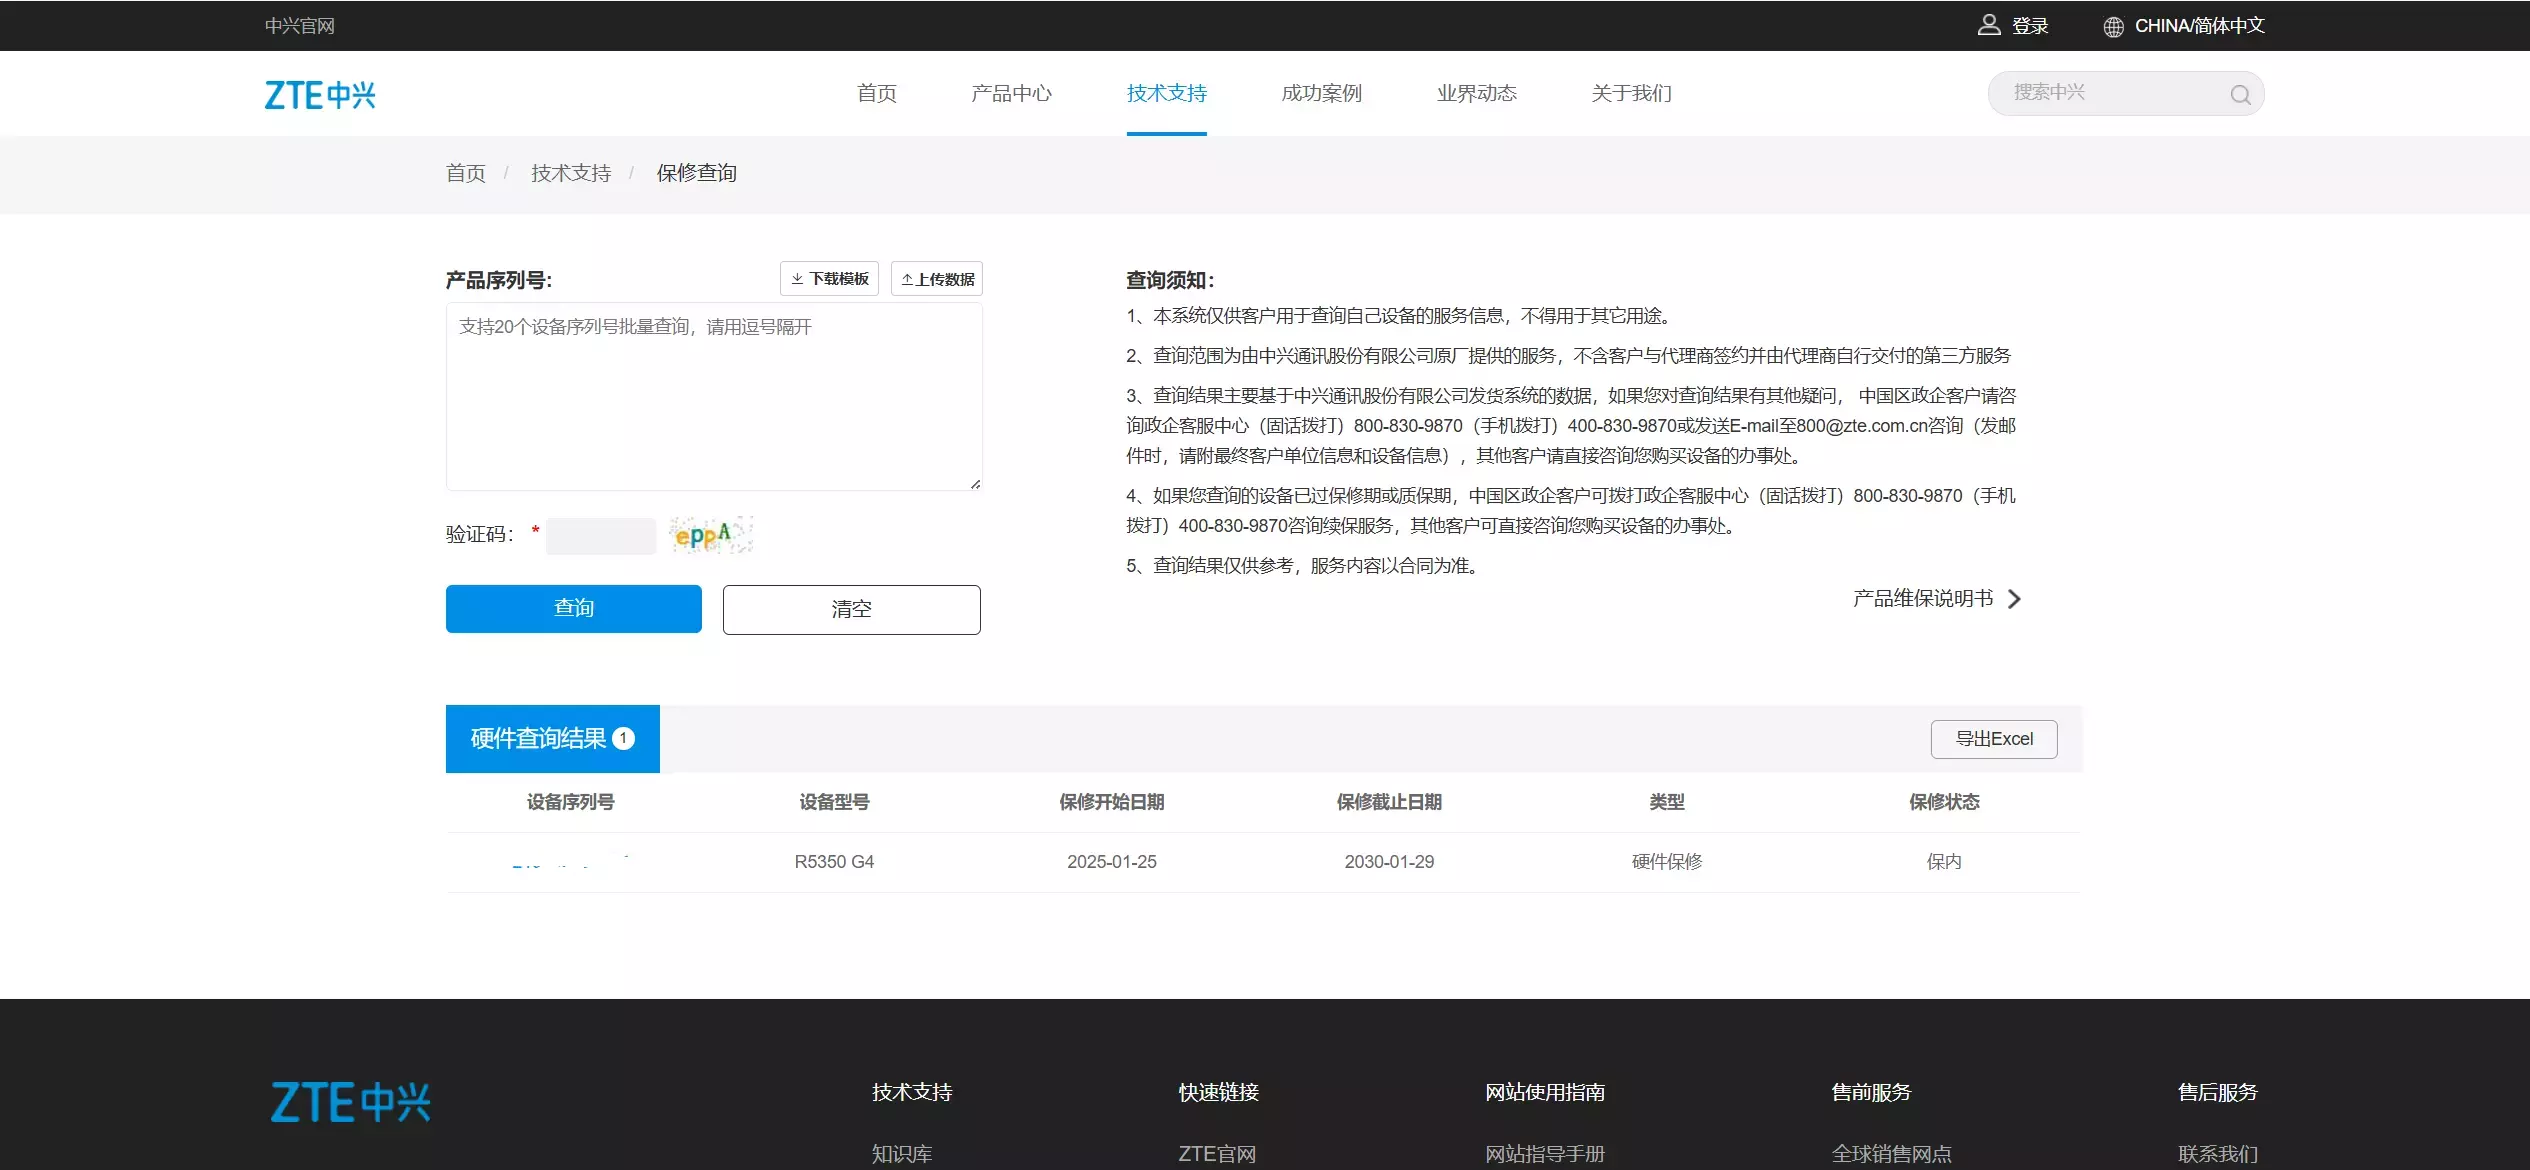Click the 查询须知 heading text
The height and width of the screenshot is (1170, 2530).
click(1169, 280)
